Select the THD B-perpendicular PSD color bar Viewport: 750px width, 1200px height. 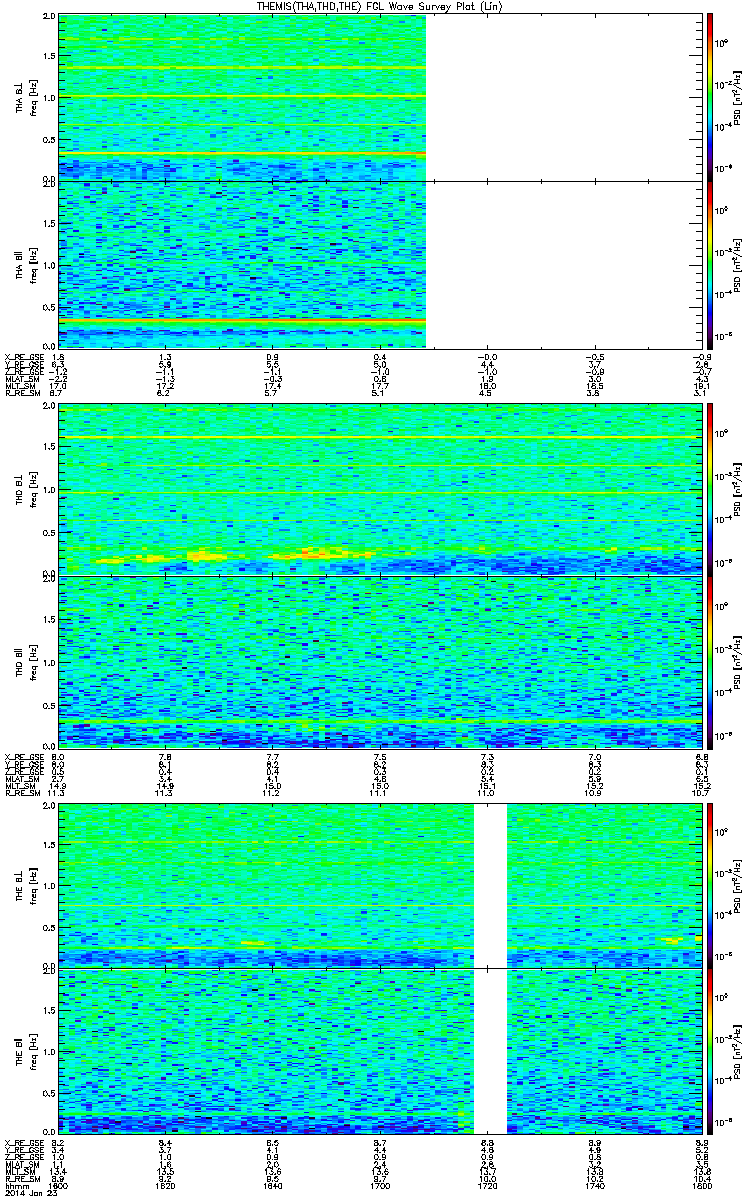click(x=710, y=489)
